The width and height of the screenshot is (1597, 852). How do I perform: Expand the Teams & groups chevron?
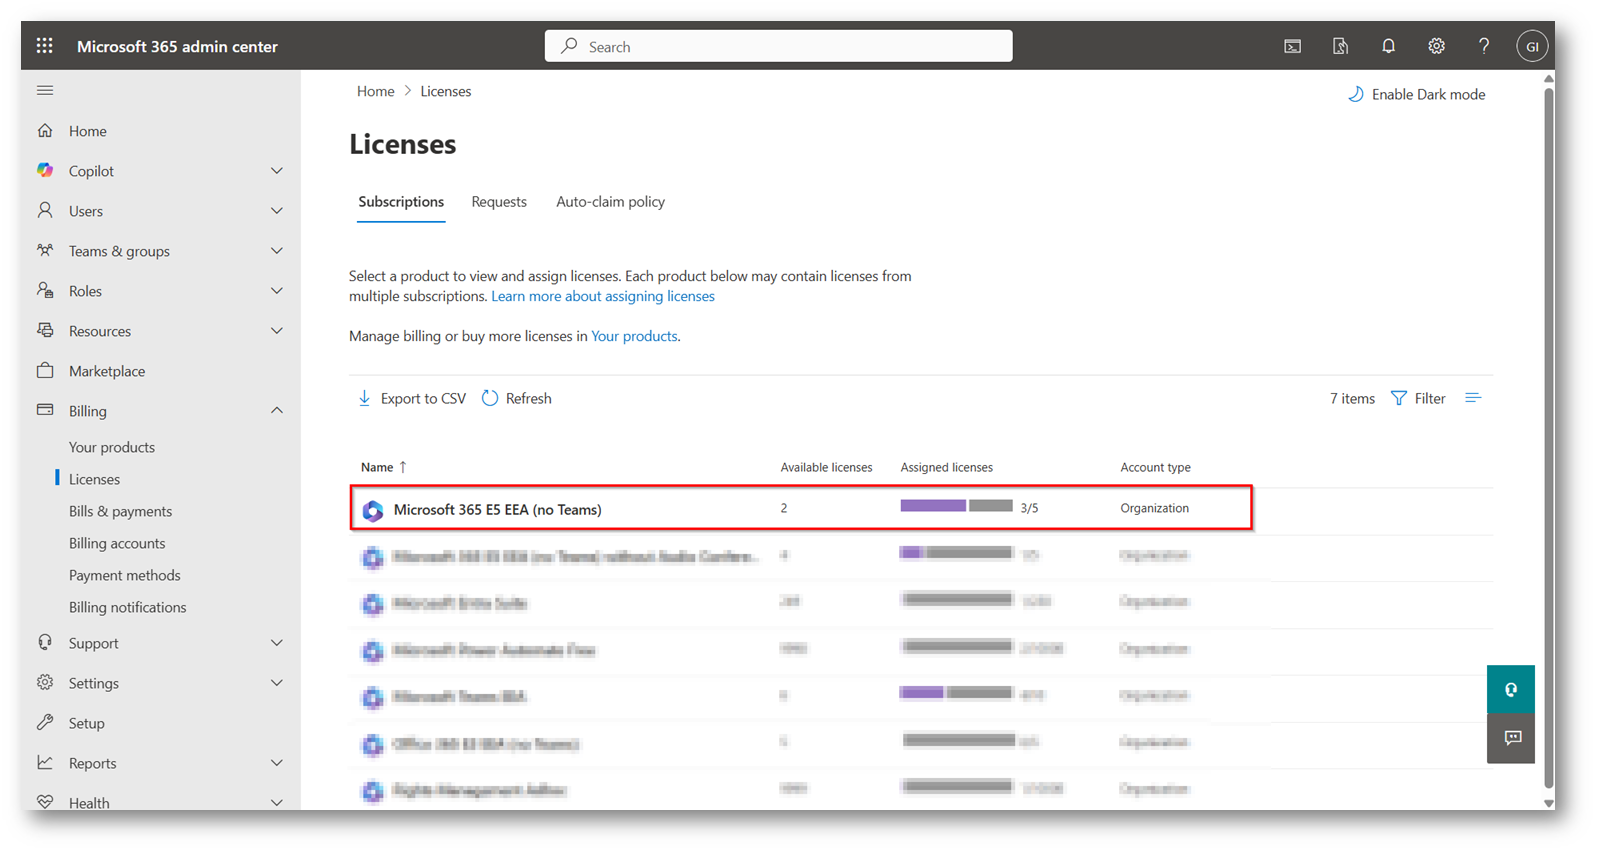277,251
